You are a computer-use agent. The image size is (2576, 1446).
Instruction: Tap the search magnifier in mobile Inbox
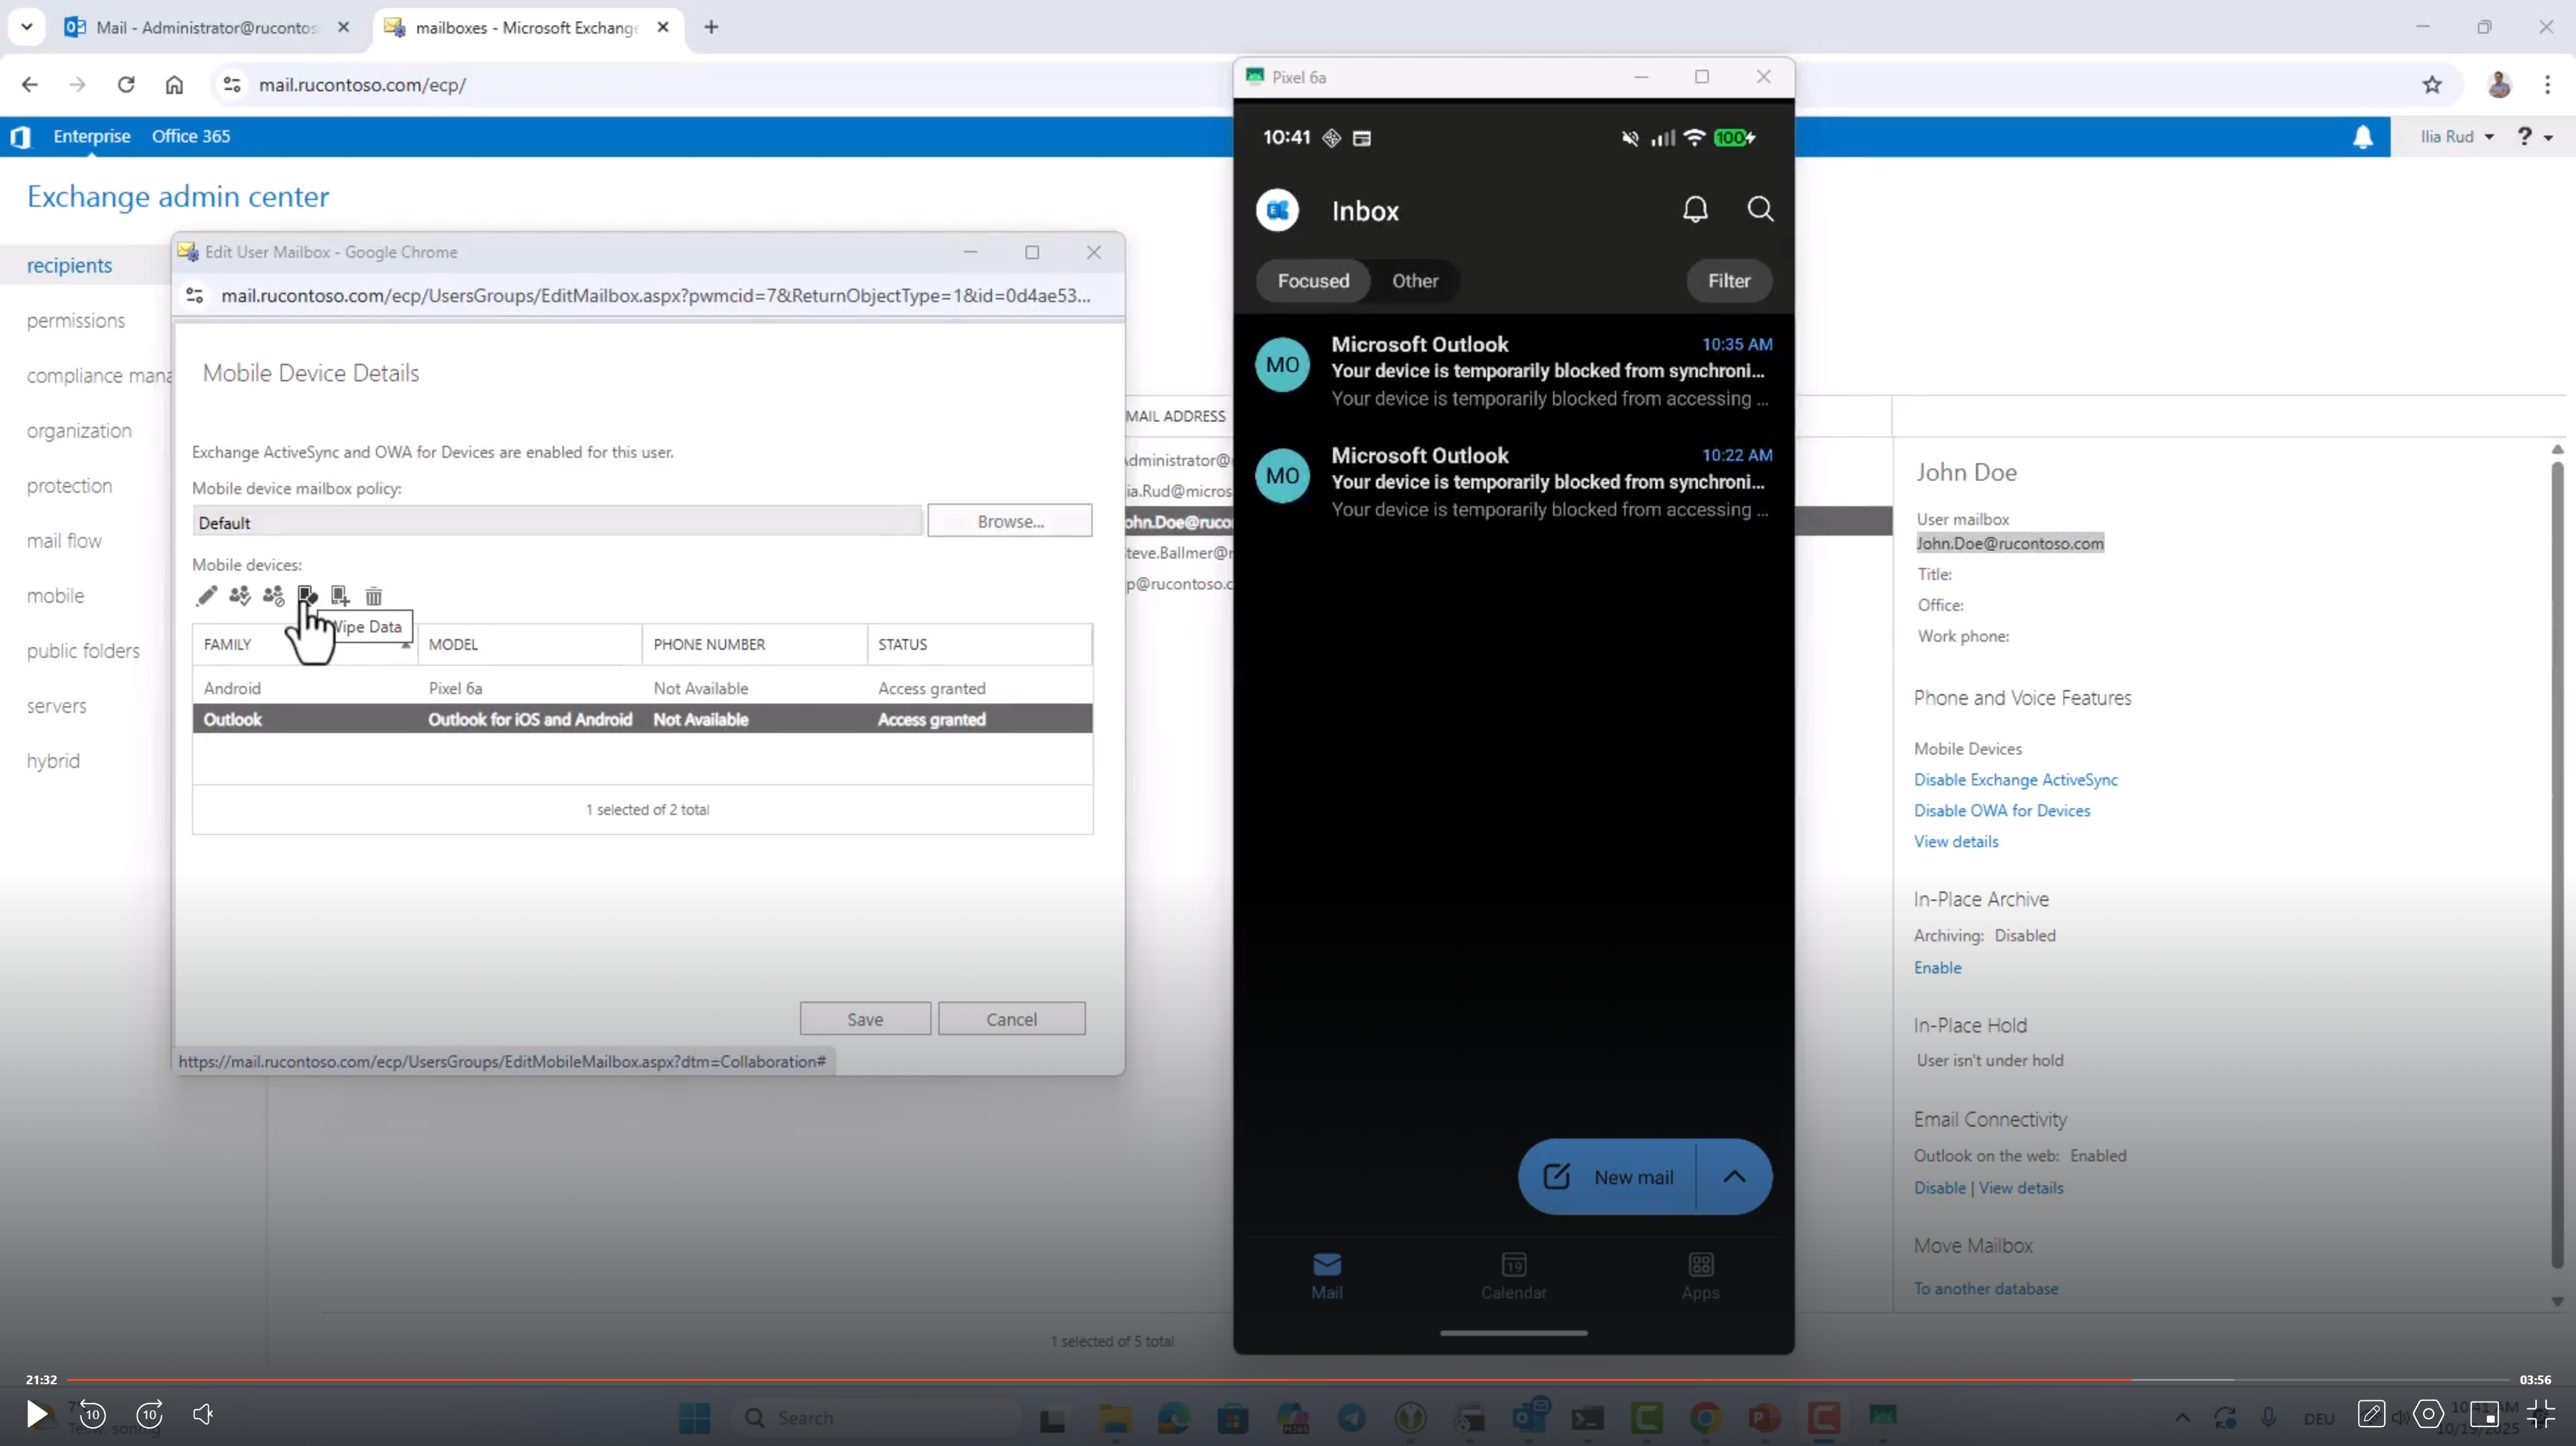coord(1760,209)
